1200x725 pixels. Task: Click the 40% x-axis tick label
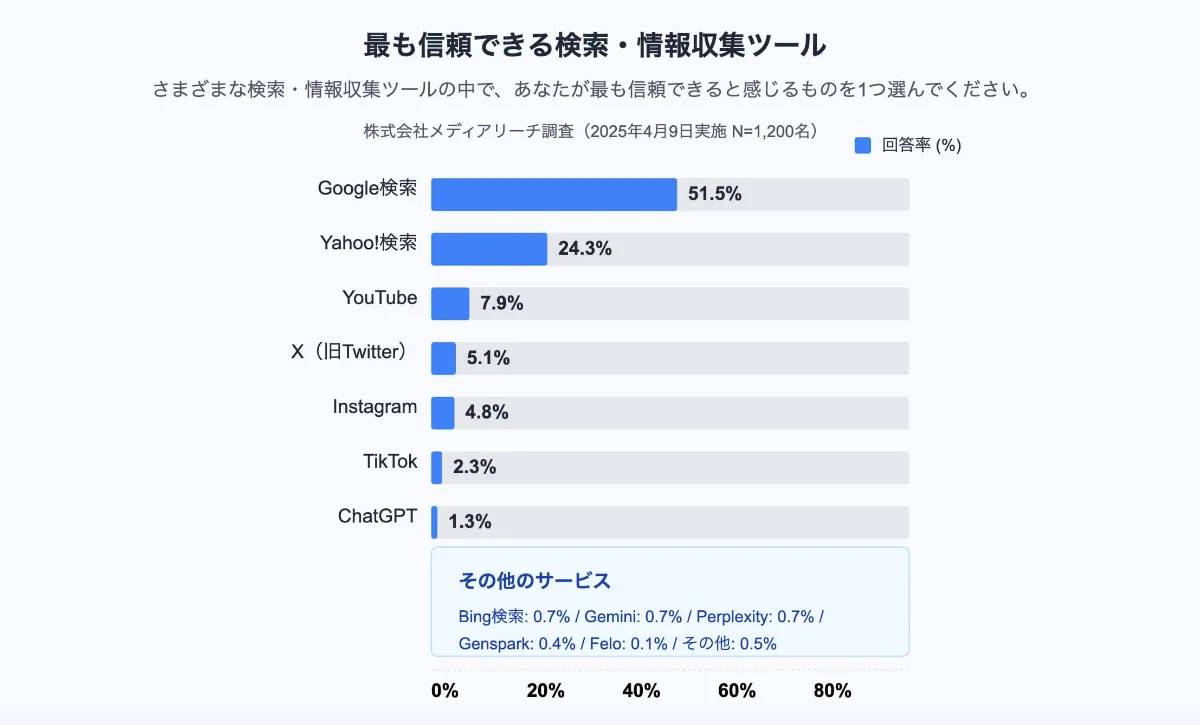641,690
